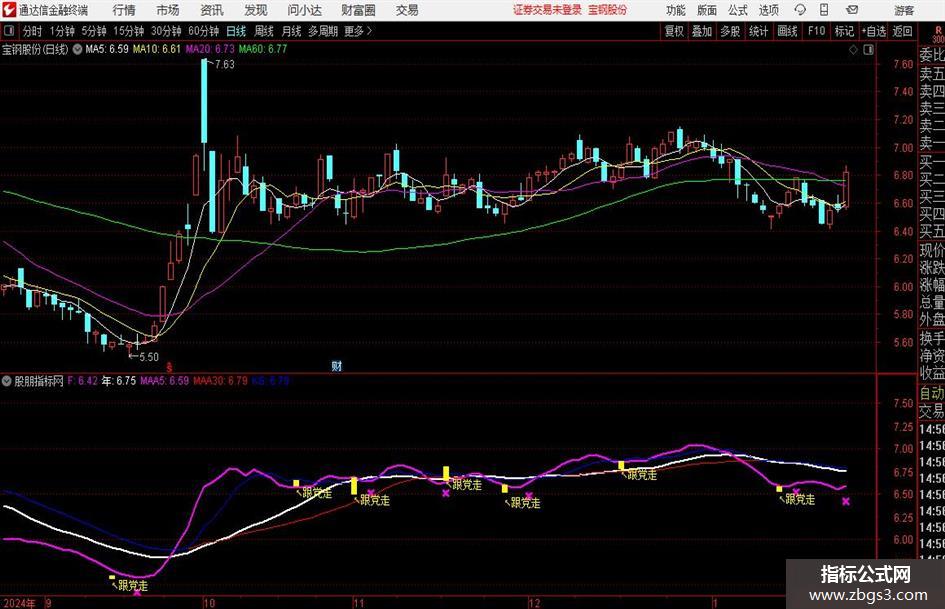Screen dimensions: 945x609
Task: Click the MA5: 6.59 indicator label
Action: pos(107,49)
